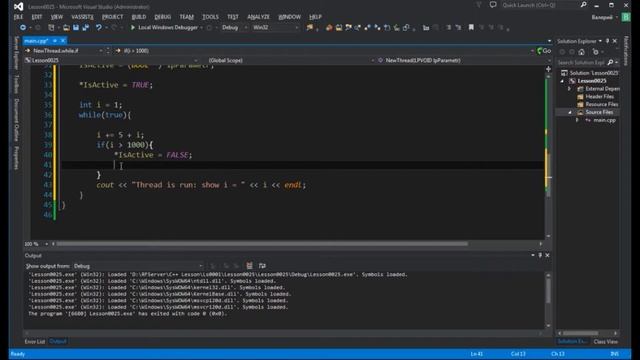Open the Server Explorer side tab
640x360 pixels.
(x=16, y=53)
